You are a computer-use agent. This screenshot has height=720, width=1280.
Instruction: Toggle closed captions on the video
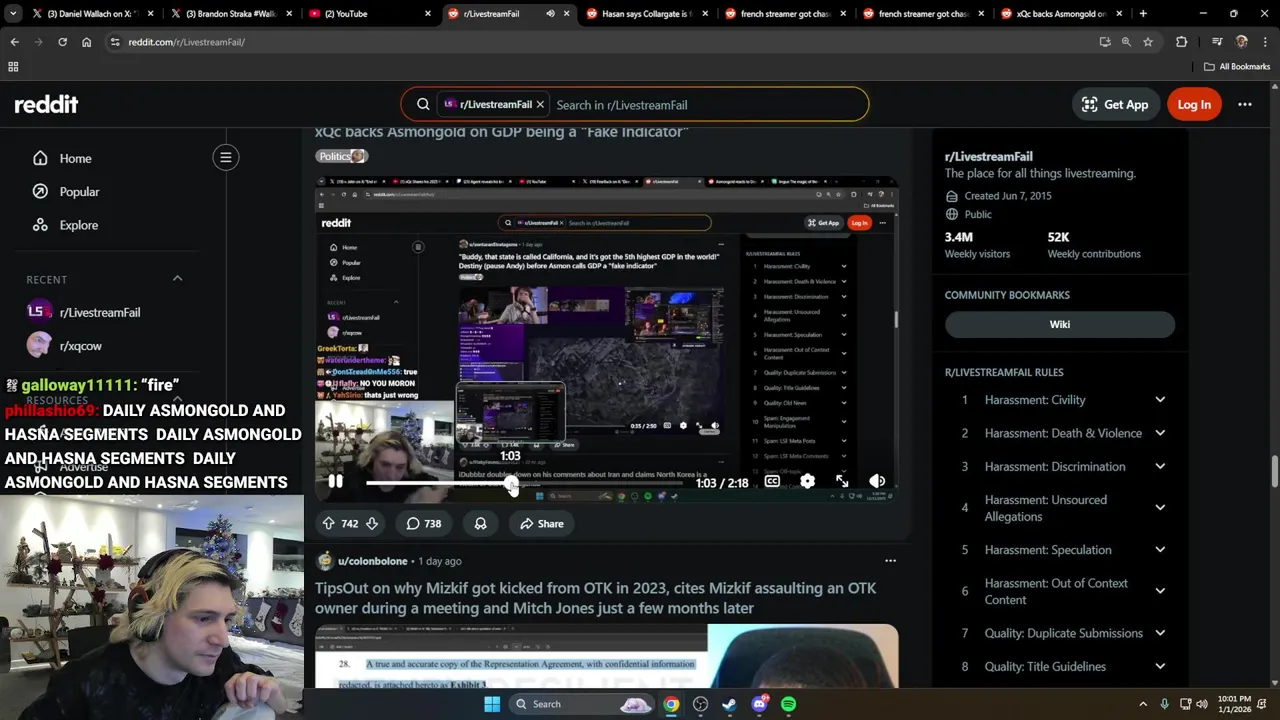pos(772,482)
